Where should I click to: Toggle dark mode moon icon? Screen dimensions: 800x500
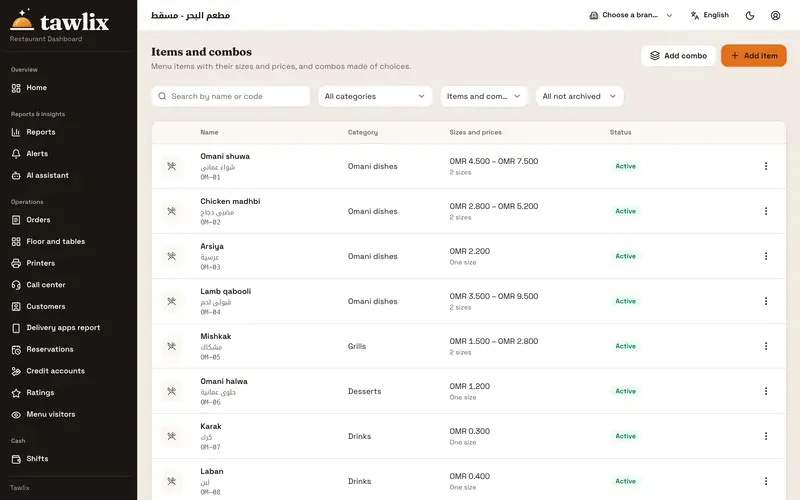[x=750, y=15]
